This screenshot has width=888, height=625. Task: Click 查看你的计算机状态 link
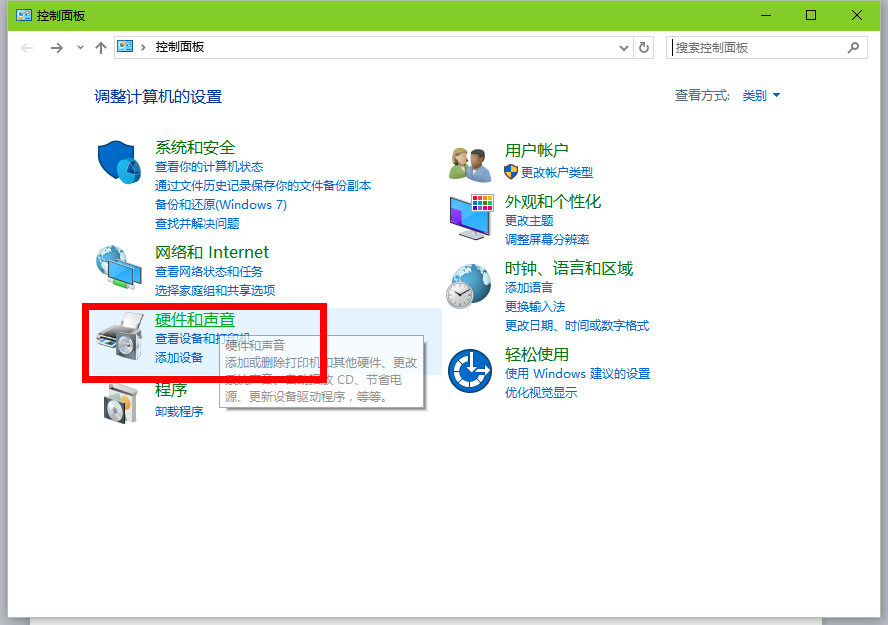(209, 167)
